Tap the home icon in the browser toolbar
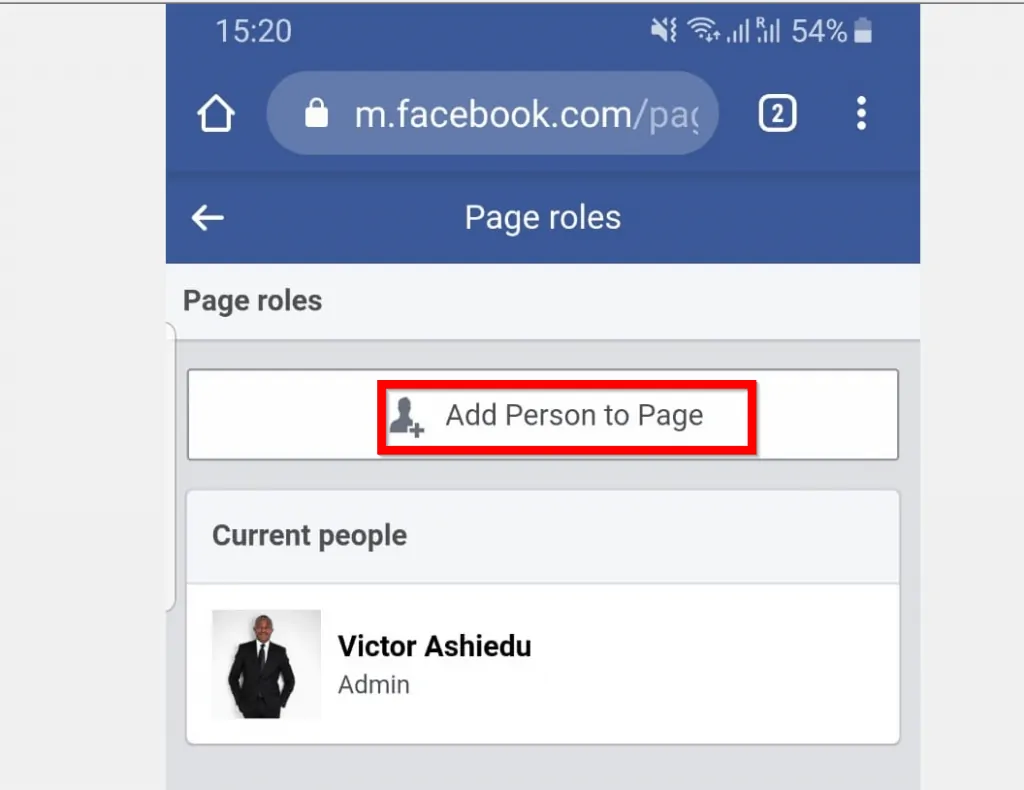 click(215, 113)
